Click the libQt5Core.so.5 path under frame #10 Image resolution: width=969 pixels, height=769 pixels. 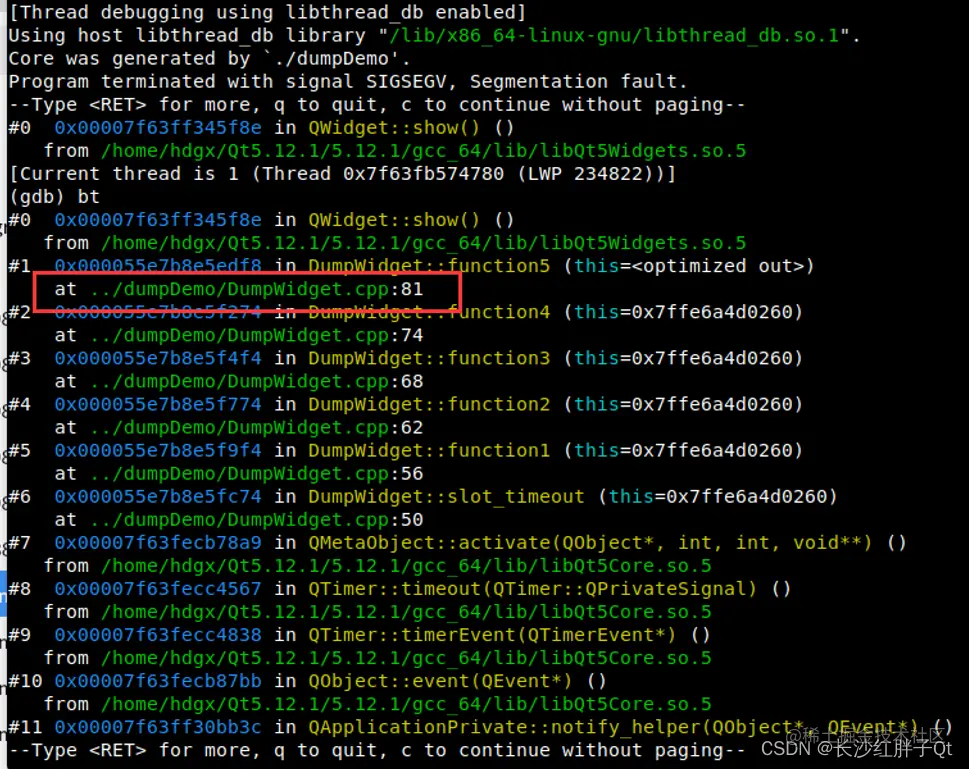(x=406, y=704)
